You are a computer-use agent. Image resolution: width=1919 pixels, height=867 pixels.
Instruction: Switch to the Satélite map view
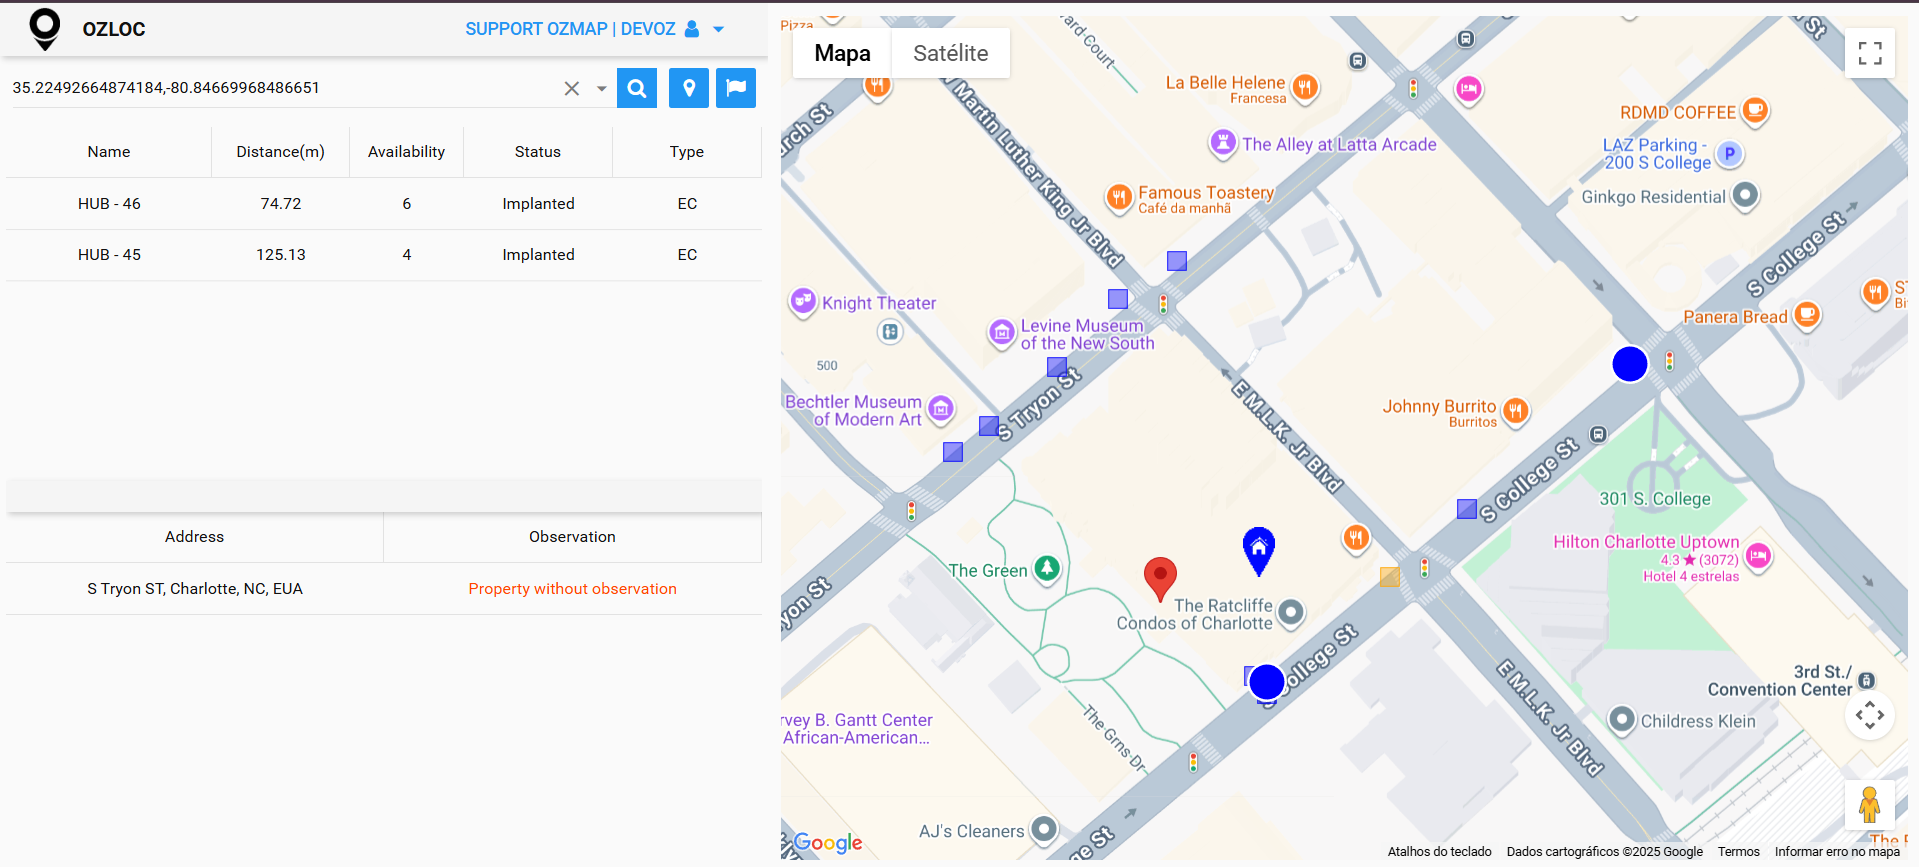click(950, 53)
